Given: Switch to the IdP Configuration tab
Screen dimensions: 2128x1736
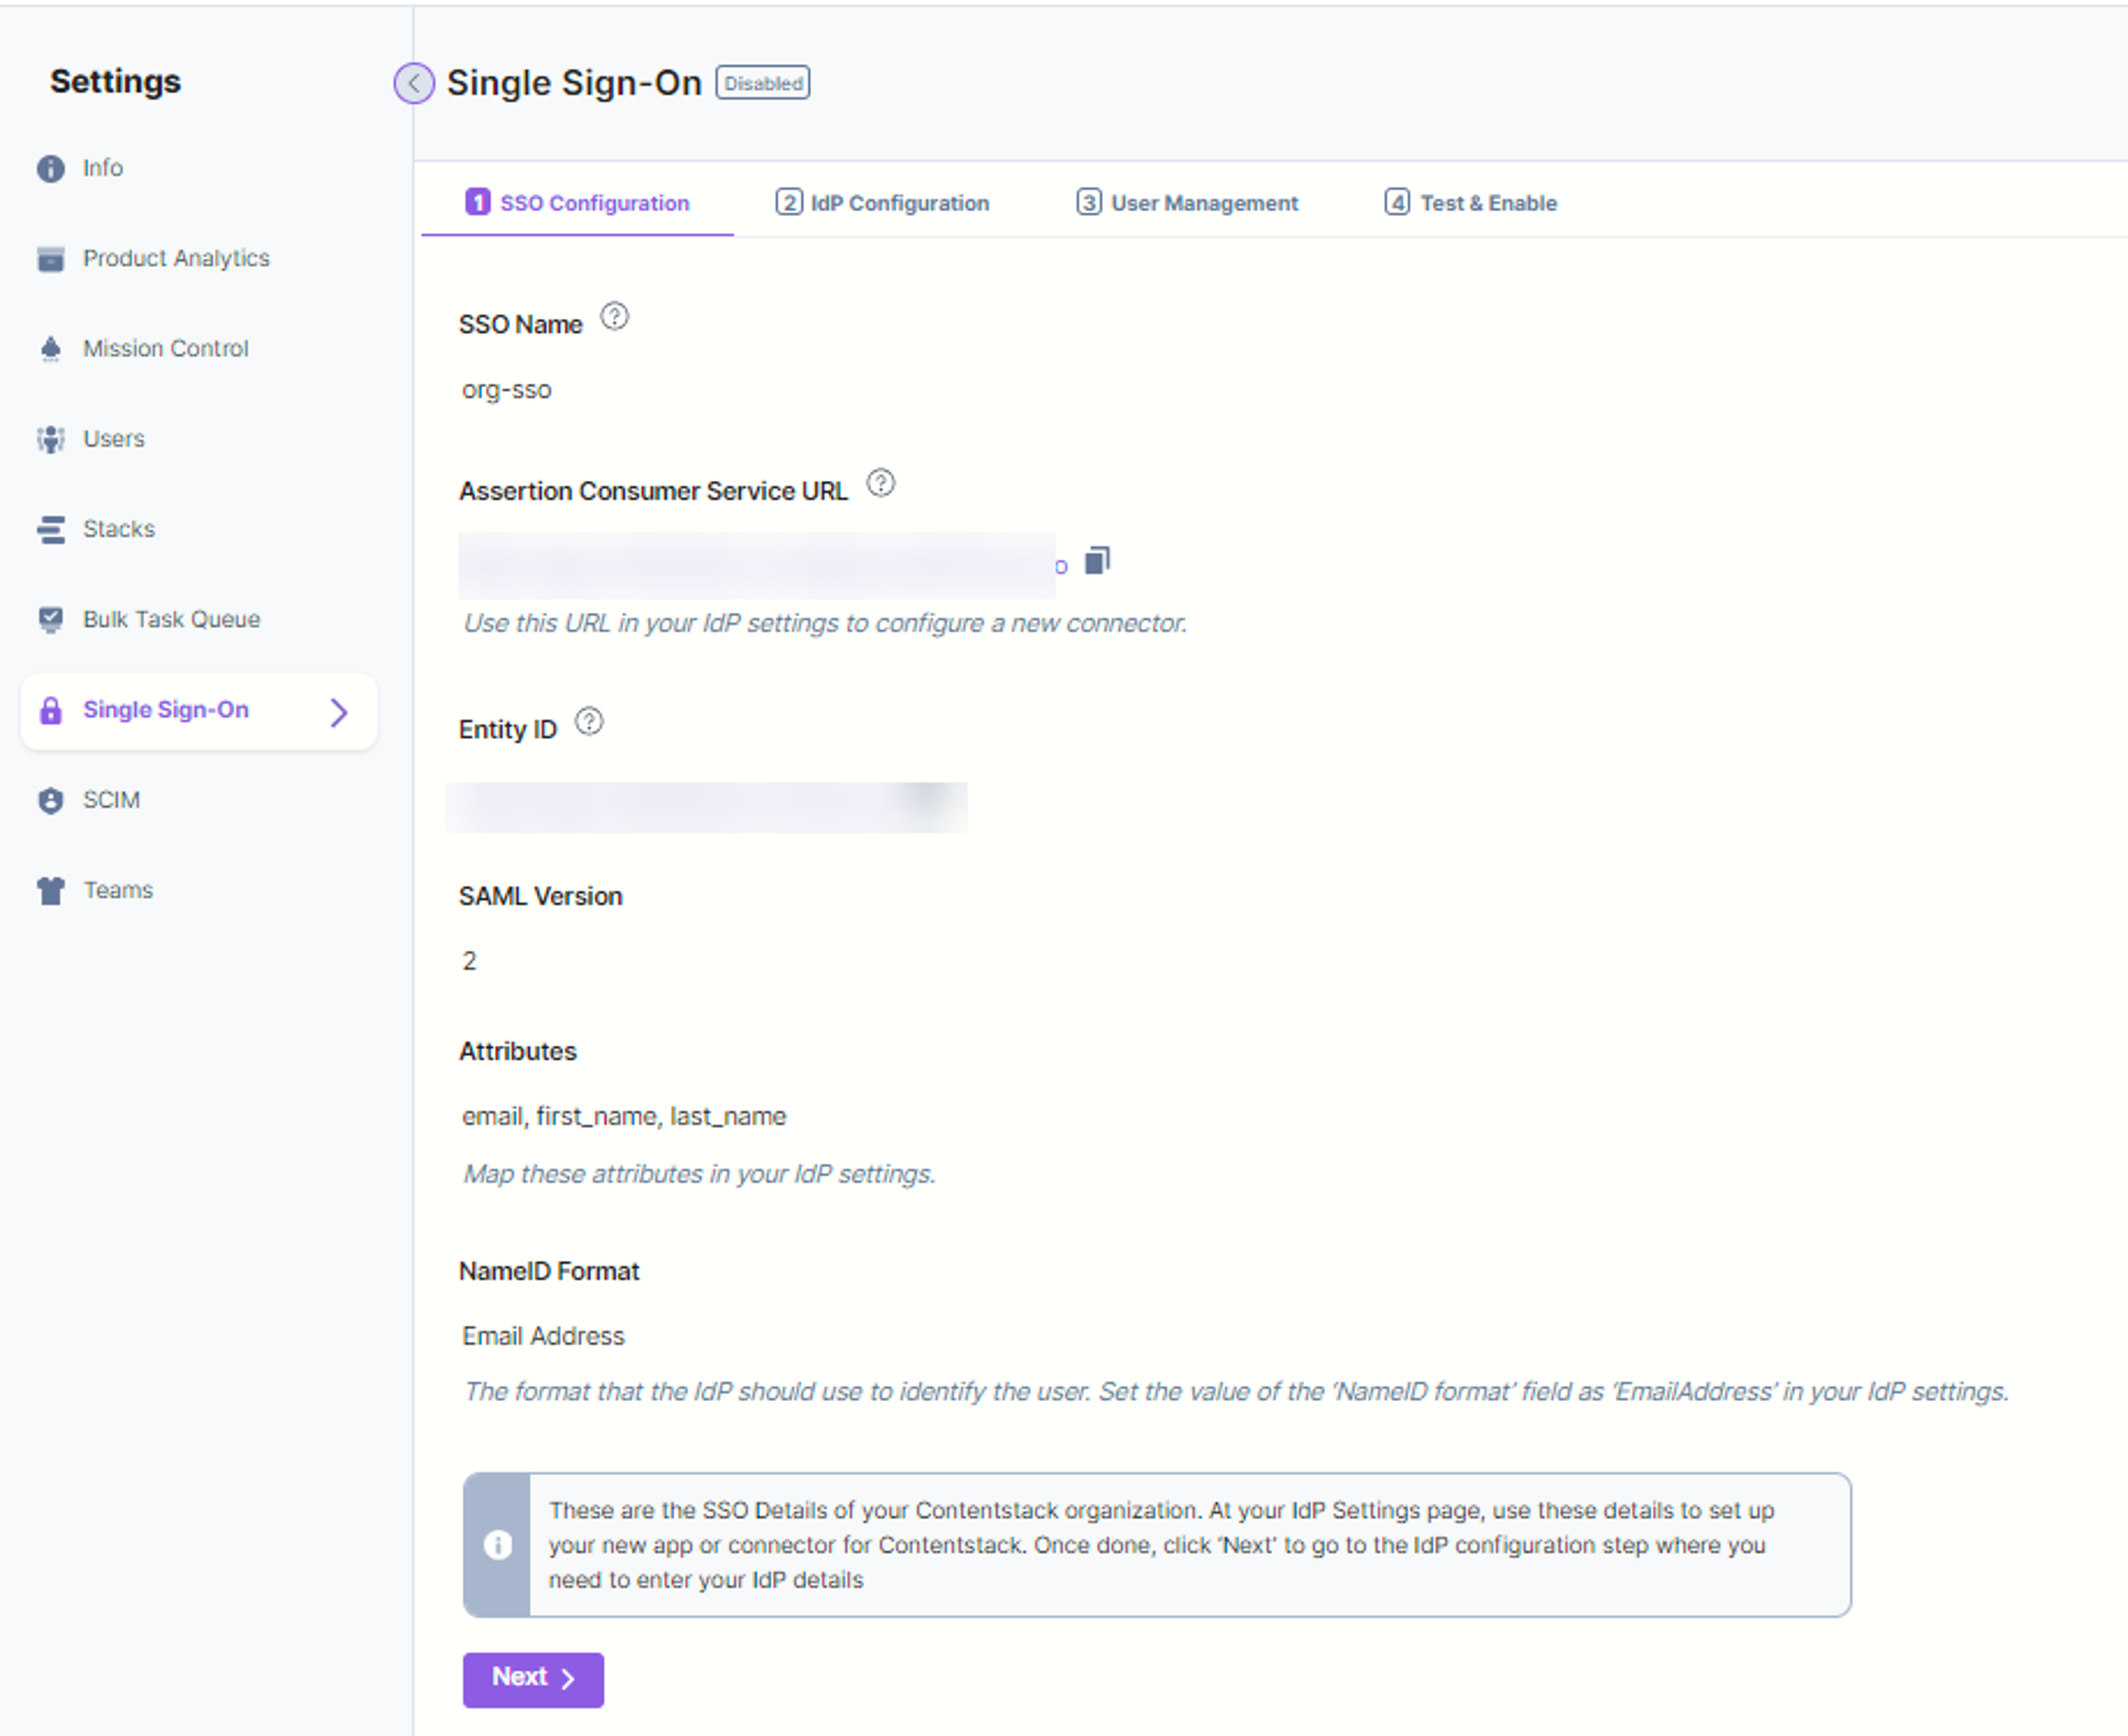Looking at the screenshot, I should tap(882, 203).
